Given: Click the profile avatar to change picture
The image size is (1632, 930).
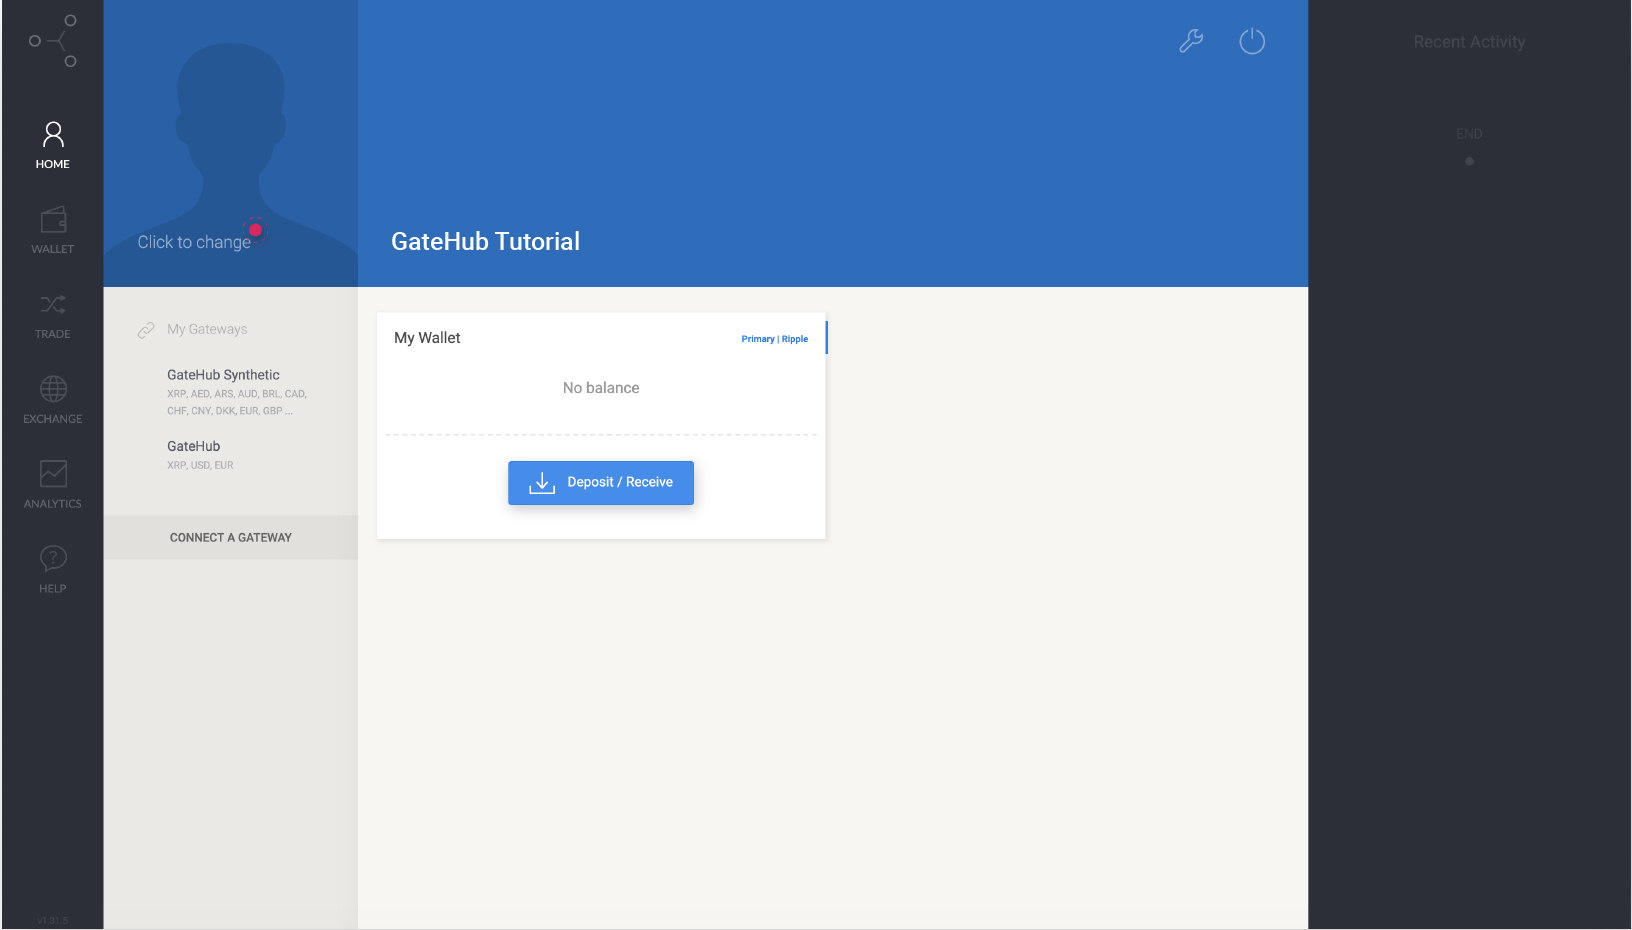Looking at the screenshot, I should [231, 144].
